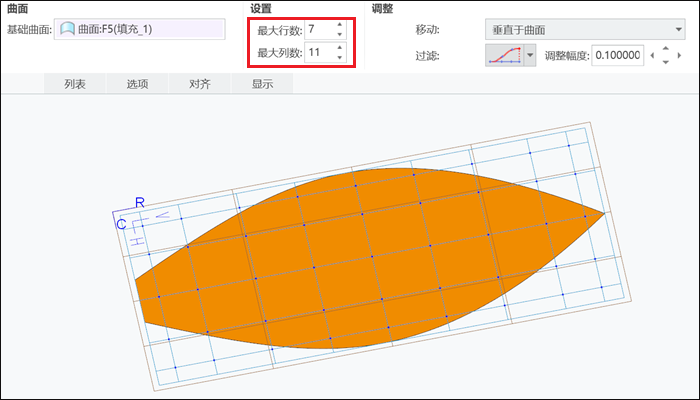Click the left adjustment arrow near 调整幅度
Screen dimensions: 700x400
tap(653, 55)
